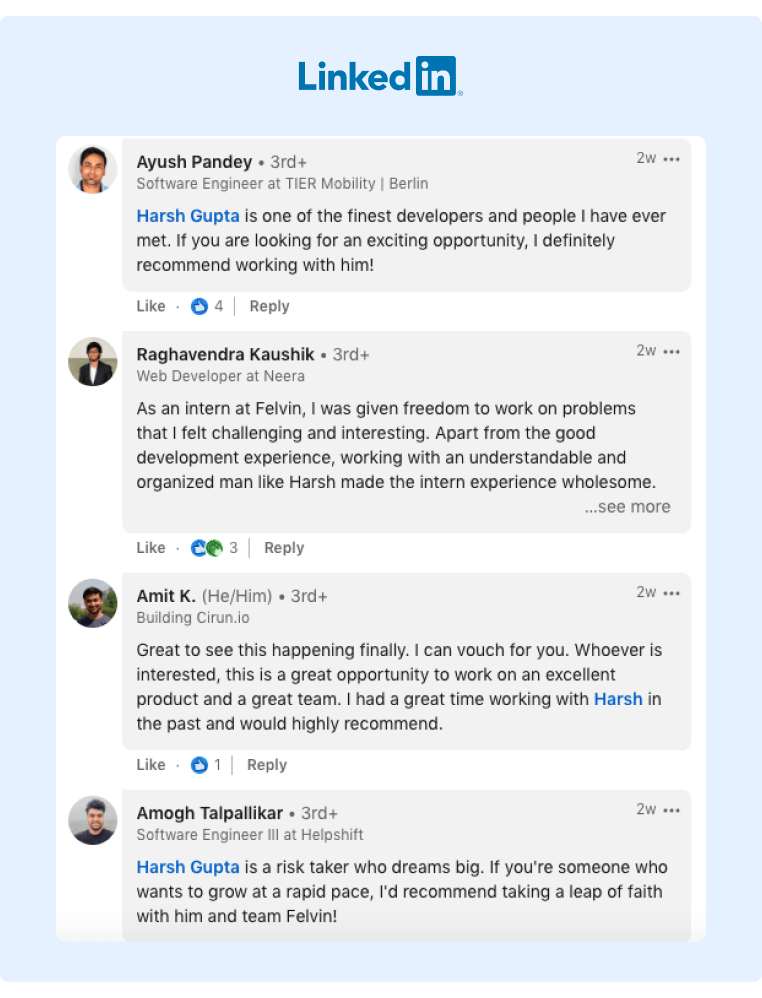Open the three-dot menu on Amogh Talpallikar's comment
The height and width of the screenshot is (998, 762).
(x=672, y=810)
